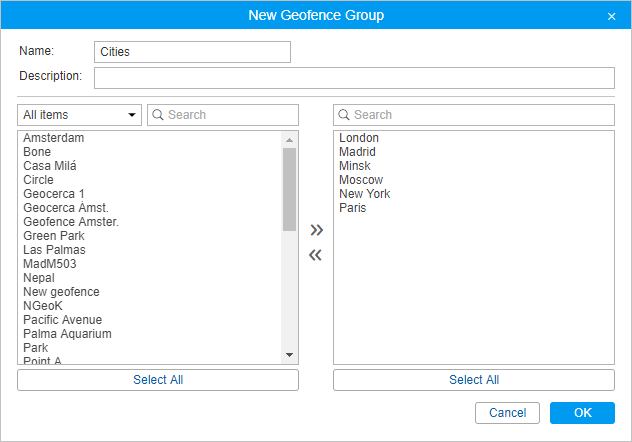This screenshot has width=632, height=442.
Task: Choose London in the group list
Action: [x=359, y=138]
